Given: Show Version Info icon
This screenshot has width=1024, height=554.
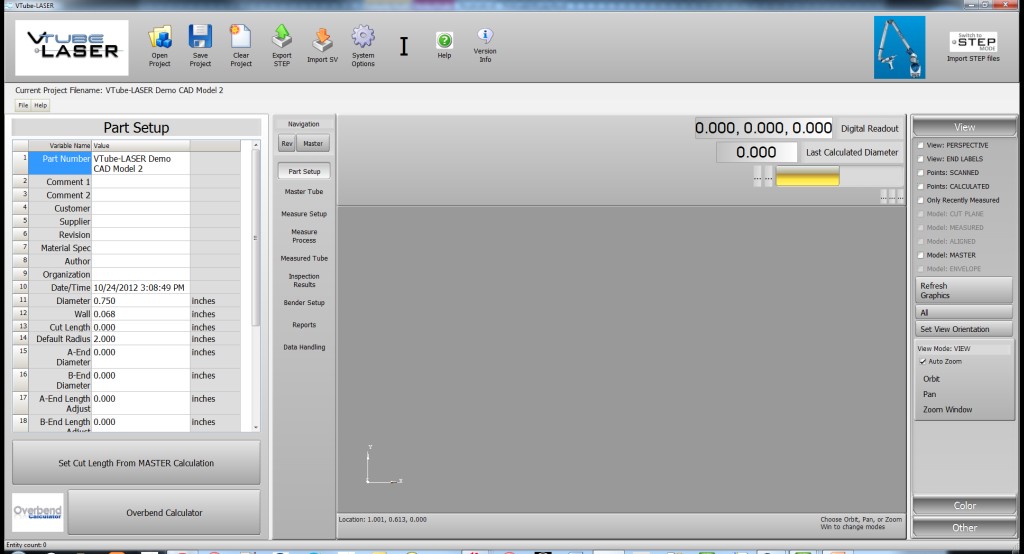Looking at the screenshot, I should (485, 37).
